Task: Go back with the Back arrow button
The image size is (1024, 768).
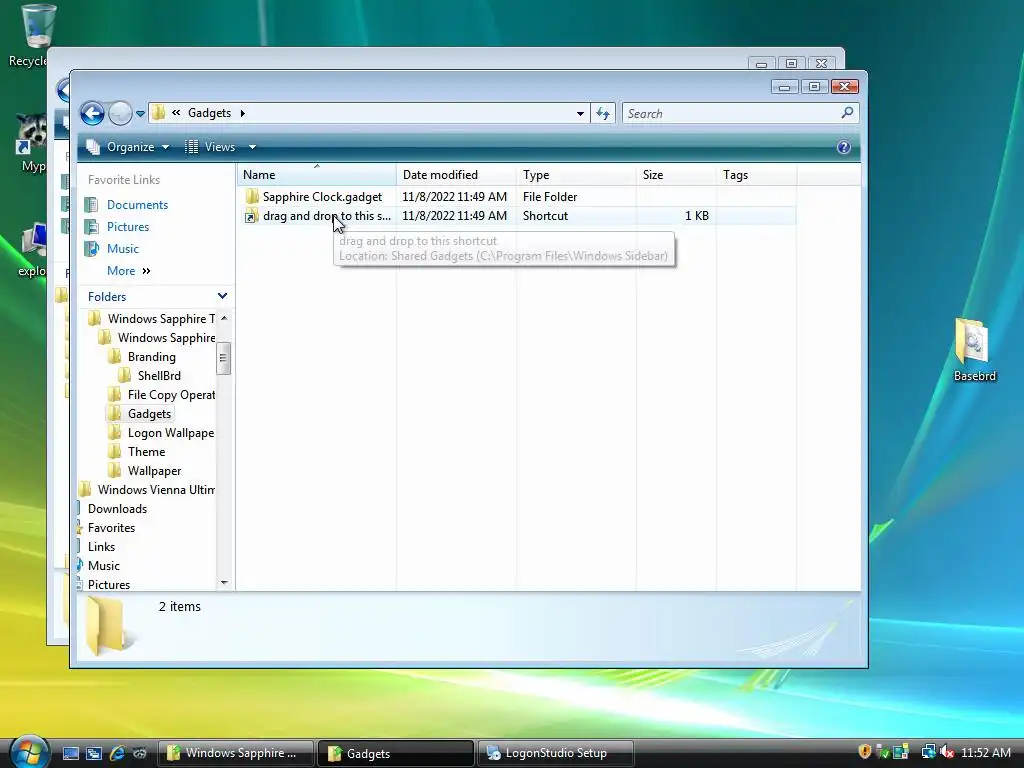Action: pyautogui.click(x=92, y=114)
